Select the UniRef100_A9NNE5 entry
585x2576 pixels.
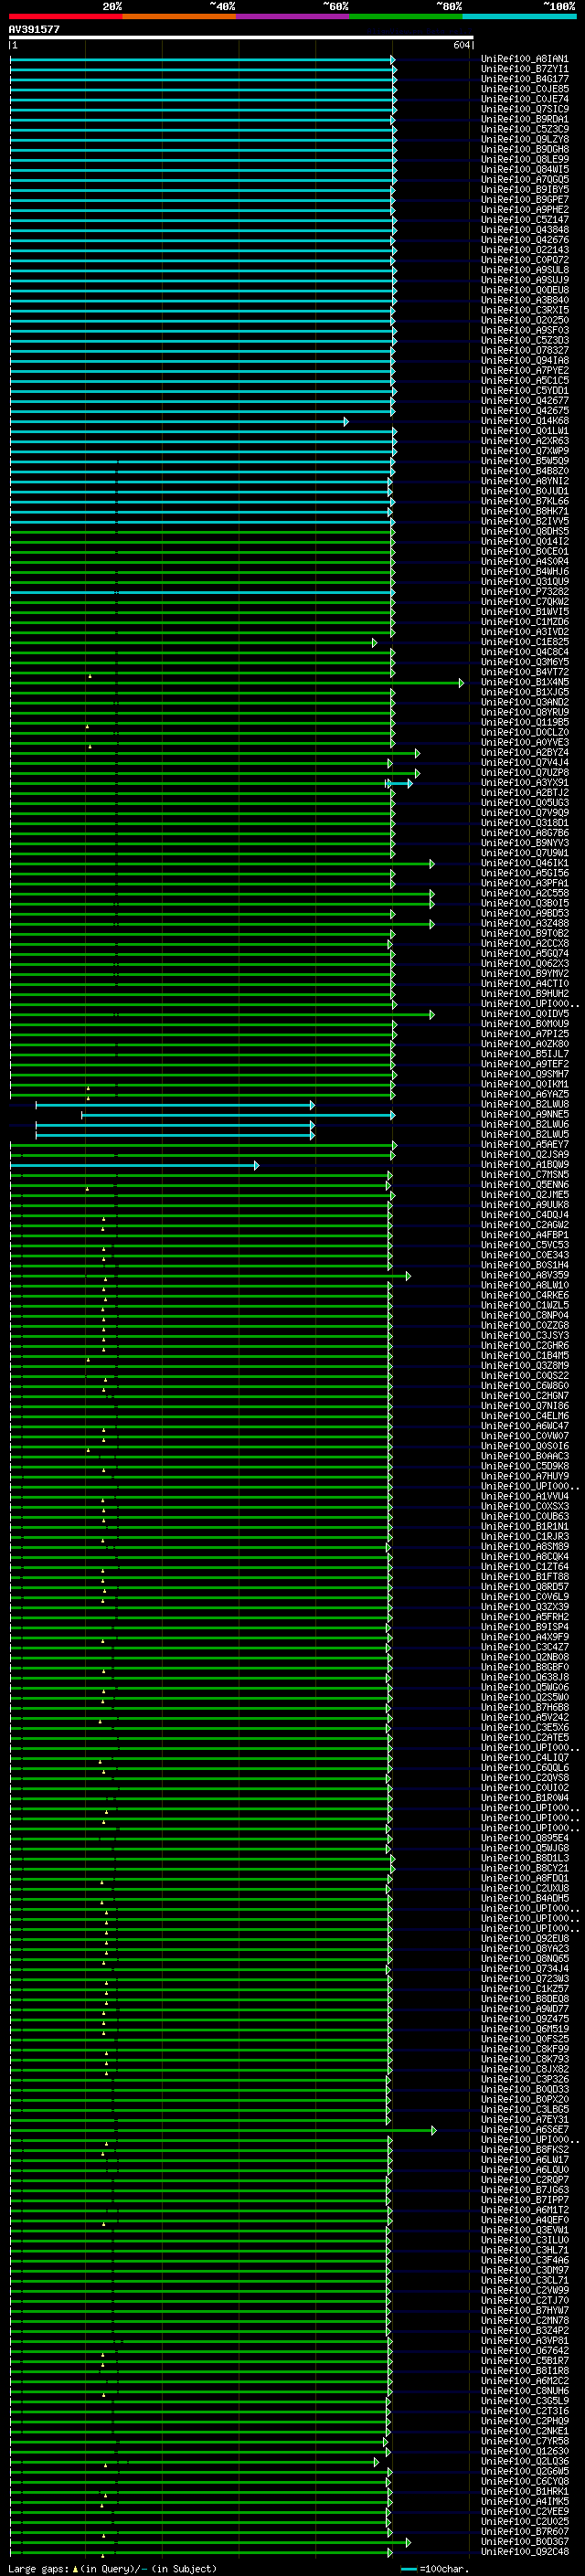point(525,1114)
